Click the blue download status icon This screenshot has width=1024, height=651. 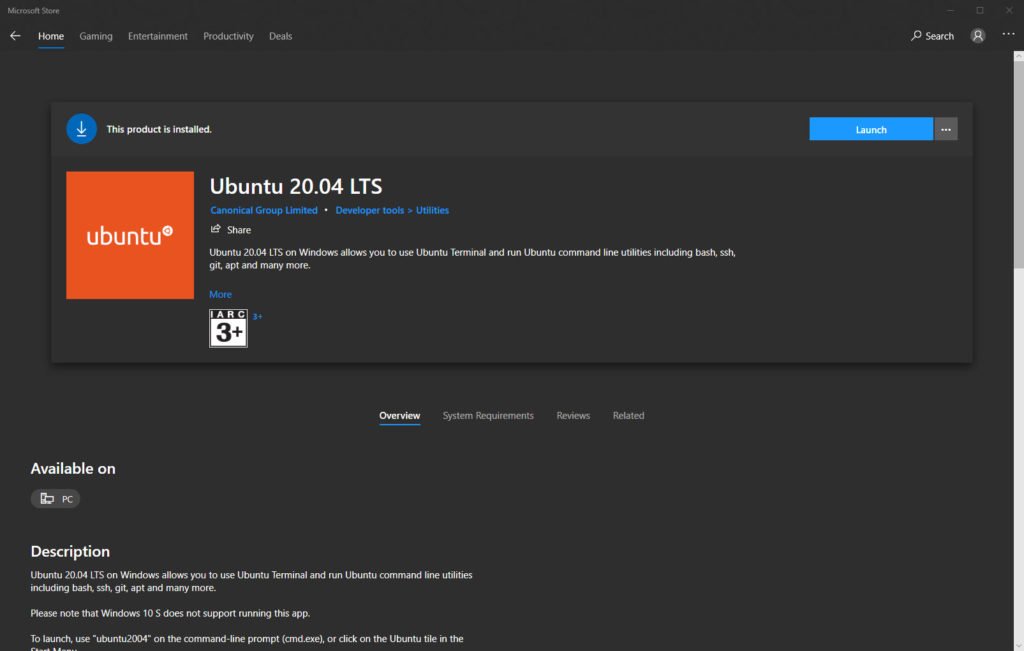pos(82,129)
